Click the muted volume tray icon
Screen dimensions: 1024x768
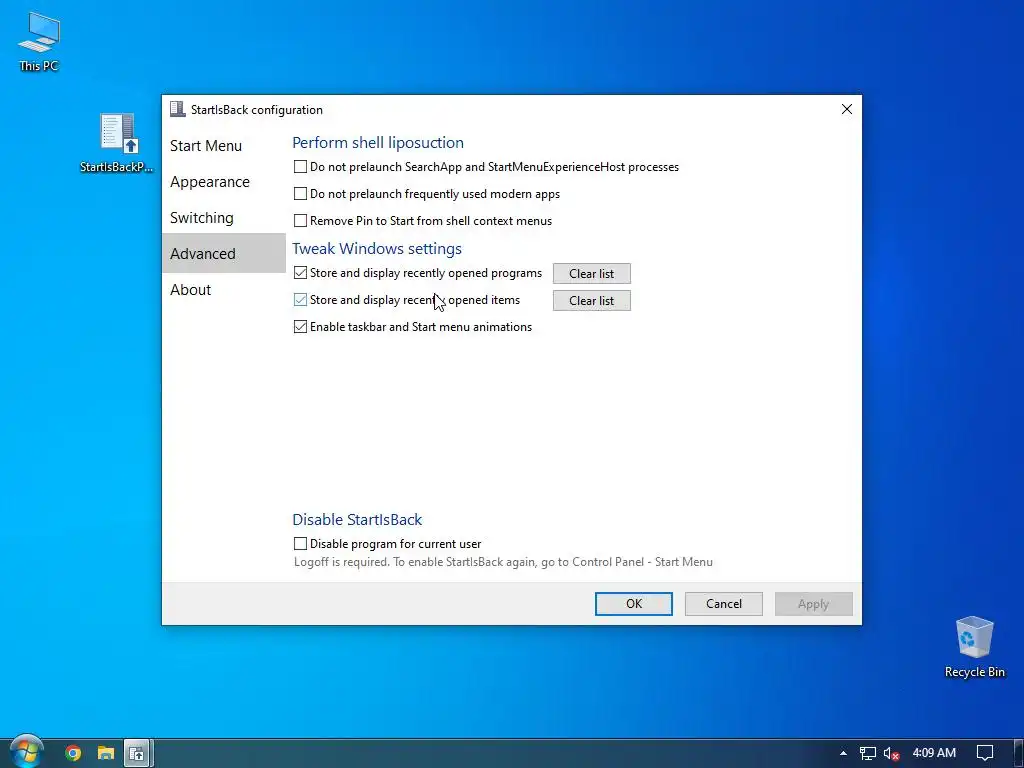point(891,753)
